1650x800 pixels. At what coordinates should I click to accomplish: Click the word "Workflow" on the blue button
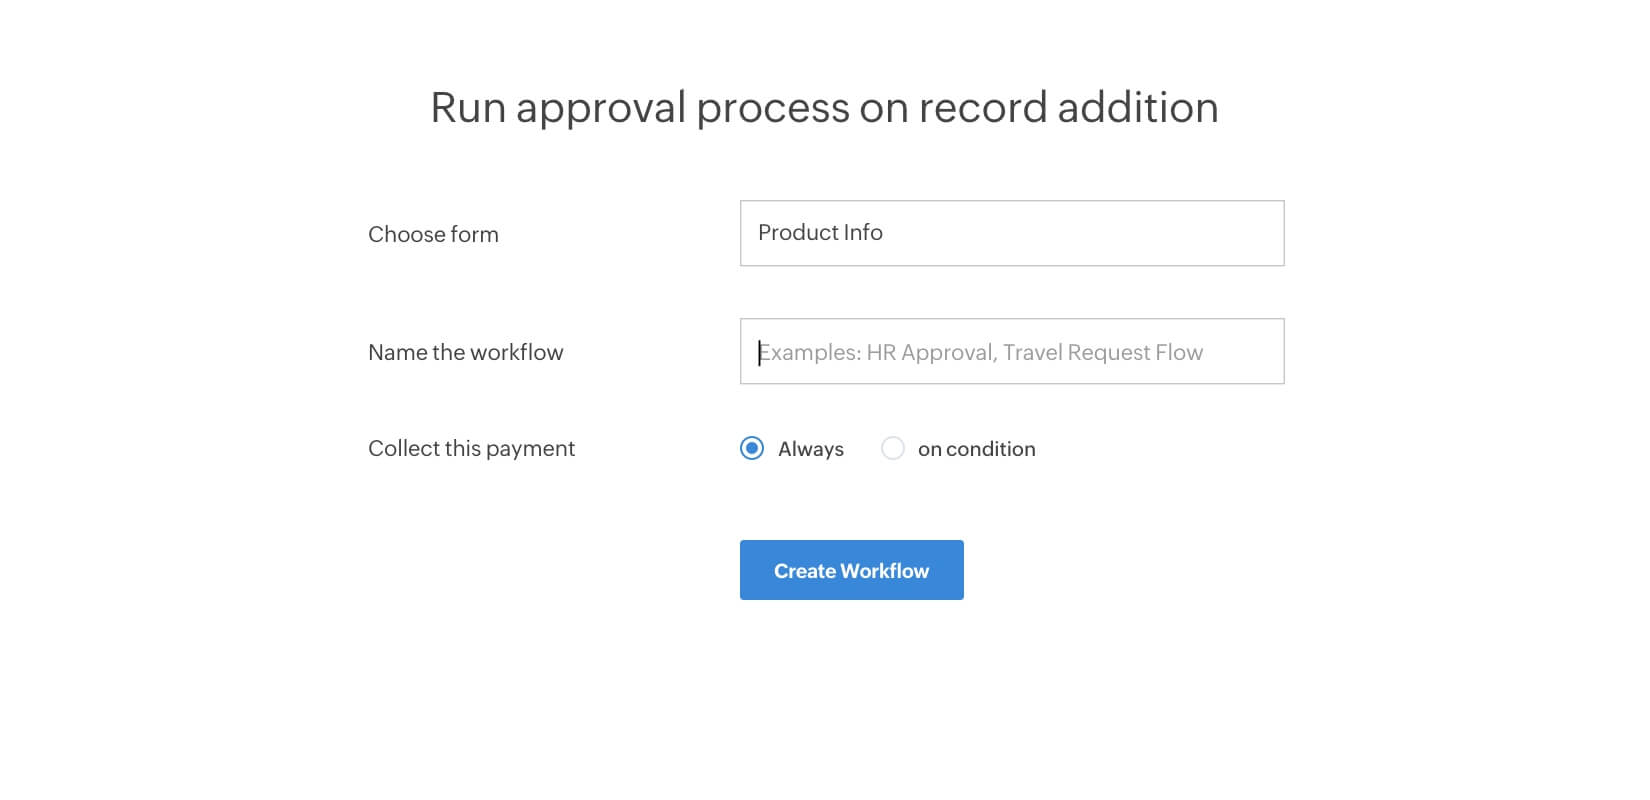pyautogui.click(x=885, y=571)
